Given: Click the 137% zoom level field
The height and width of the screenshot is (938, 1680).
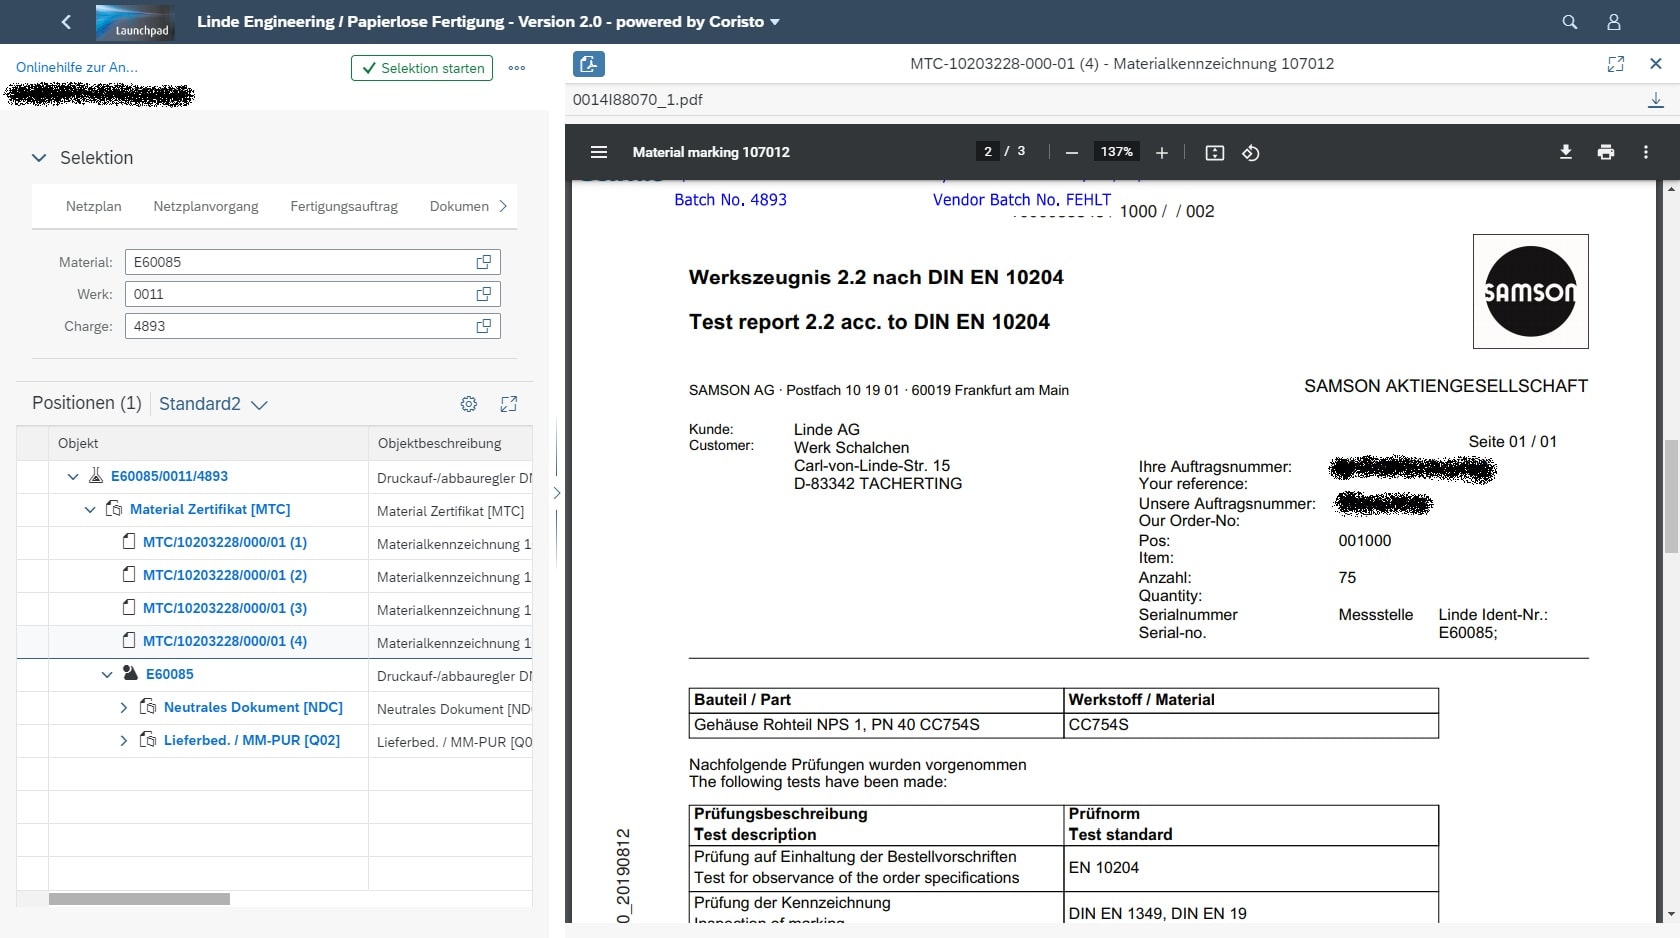Looking at the screenshot, I should 1117,151.
